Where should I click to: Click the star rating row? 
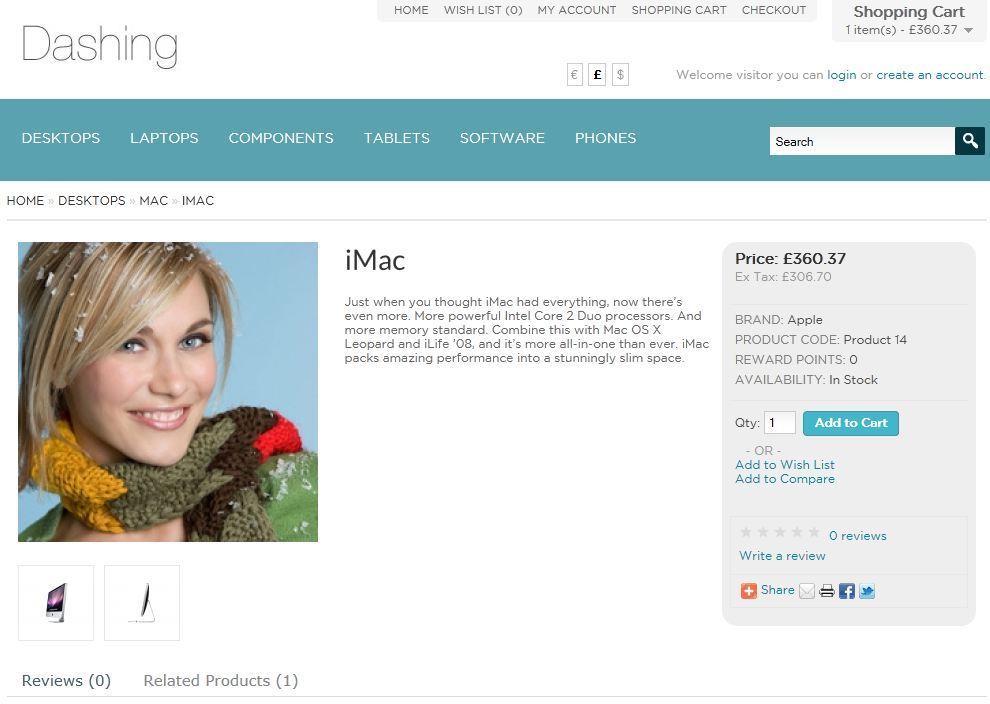point(780,532)
